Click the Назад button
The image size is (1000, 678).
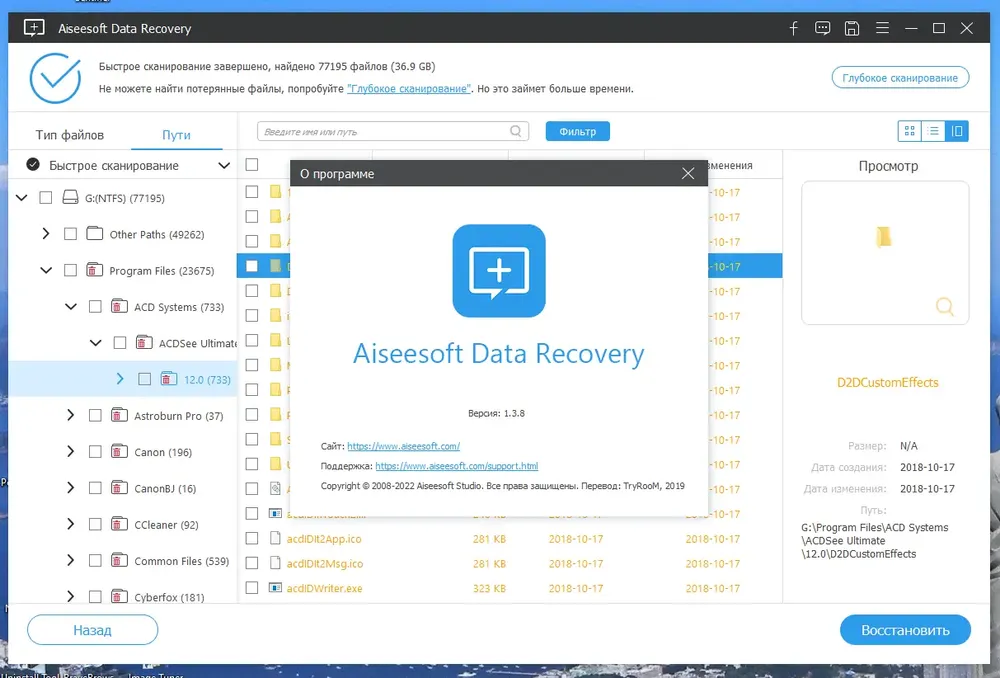[x=92, y=630]
